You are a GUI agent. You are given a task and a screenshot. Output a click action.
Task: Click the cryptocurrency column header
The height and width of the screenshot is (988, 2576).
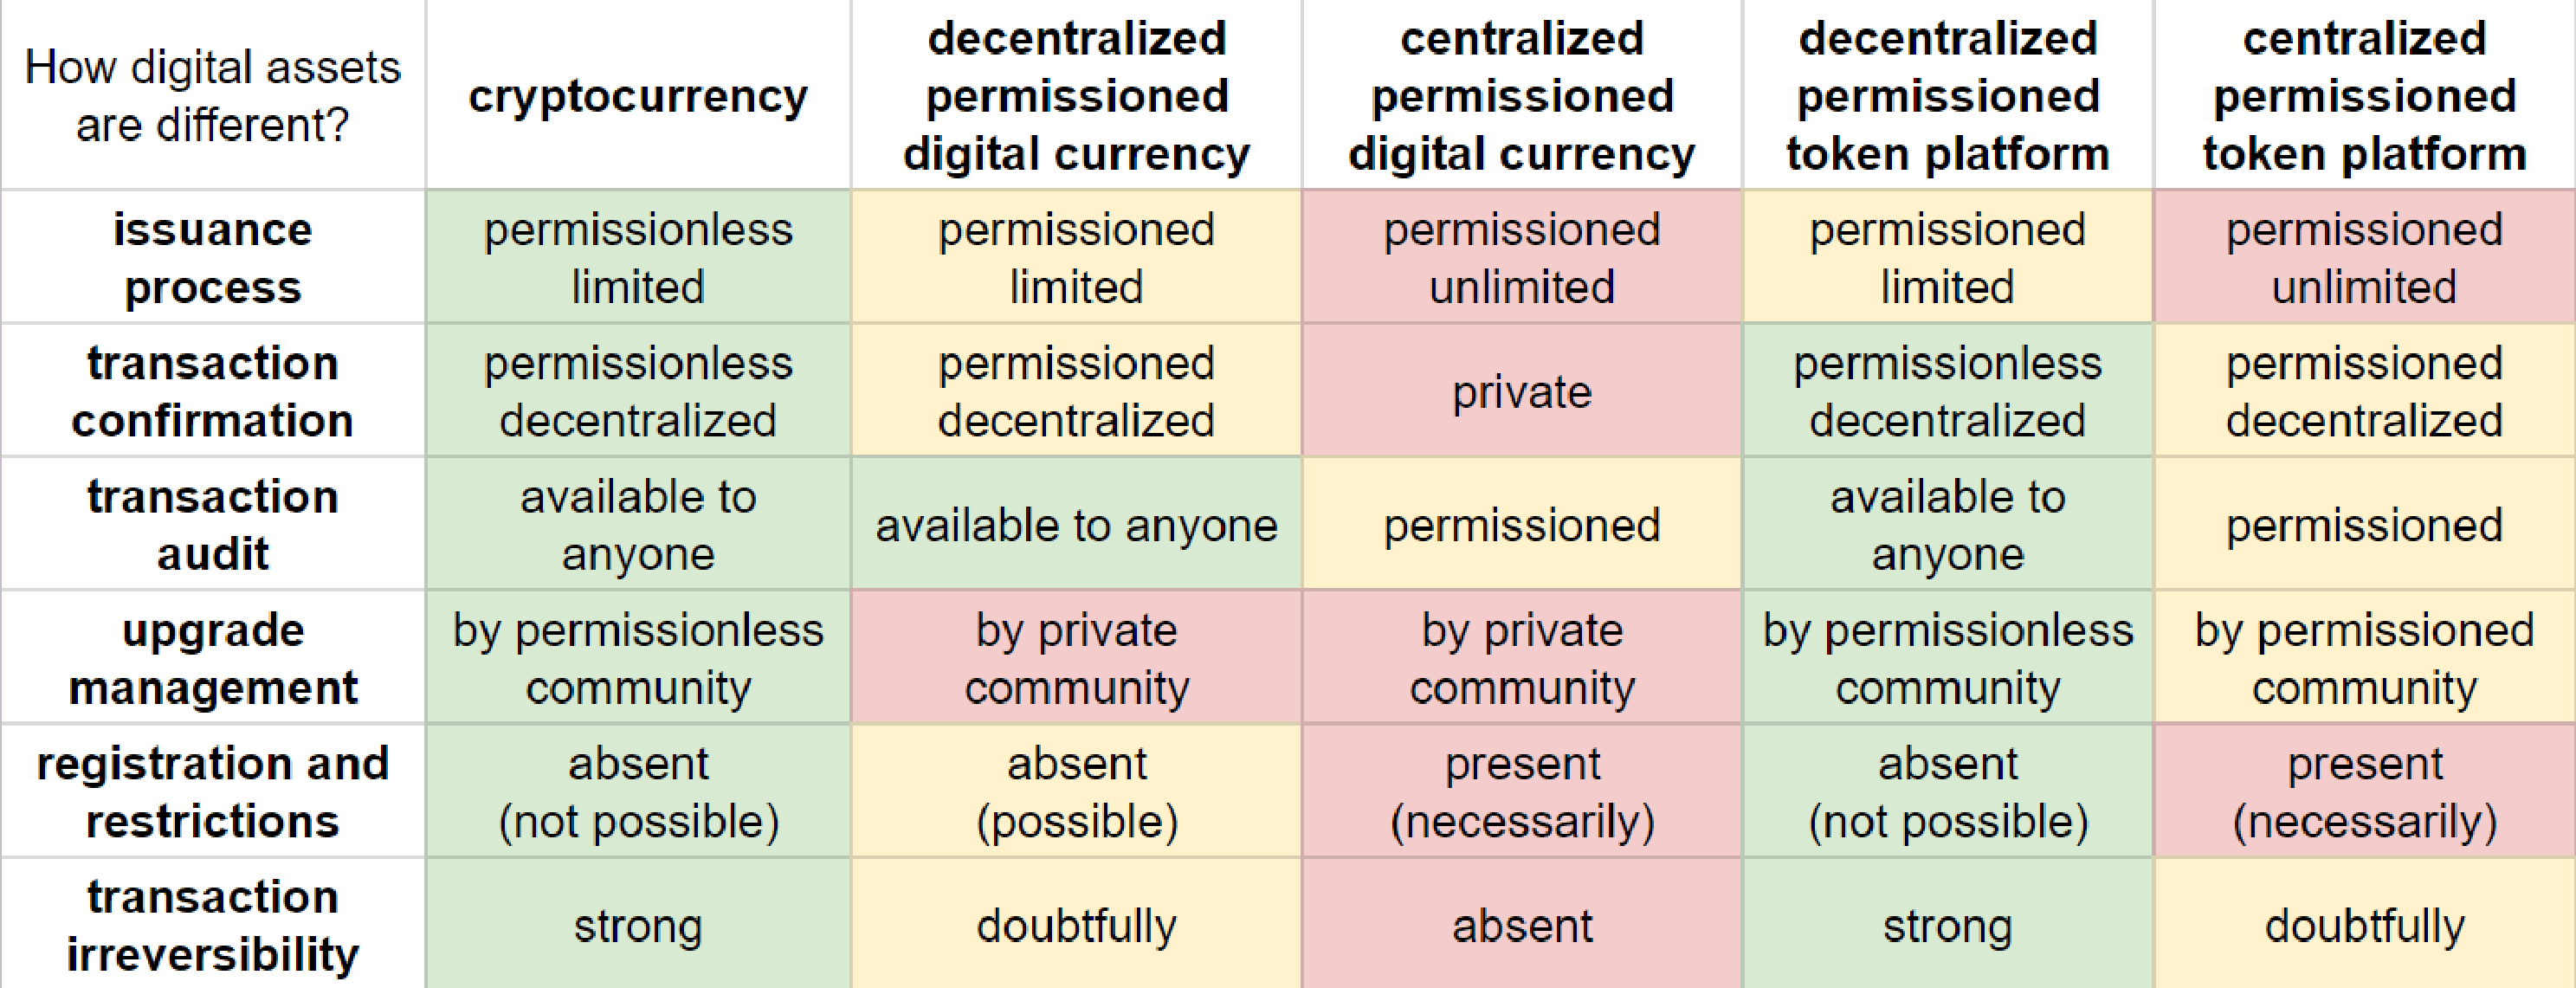(x=638, y=95)
